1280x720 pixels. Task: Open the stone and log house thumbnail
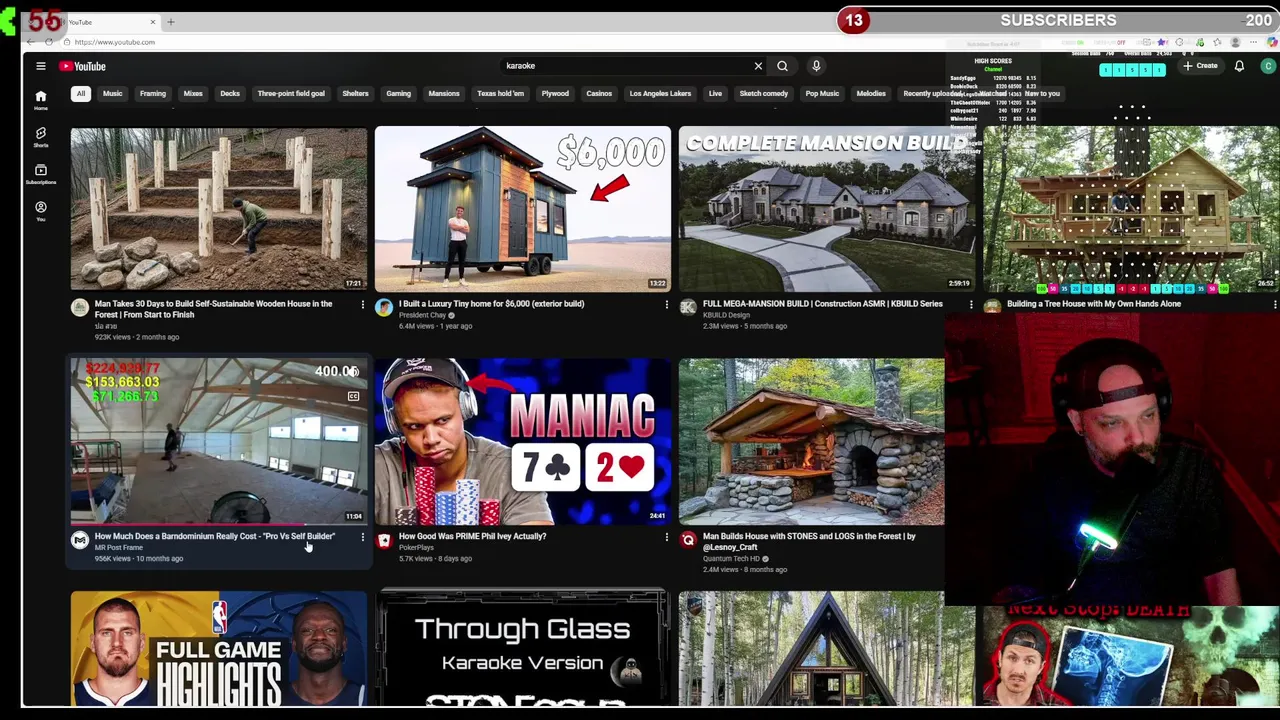pos(811,441)
